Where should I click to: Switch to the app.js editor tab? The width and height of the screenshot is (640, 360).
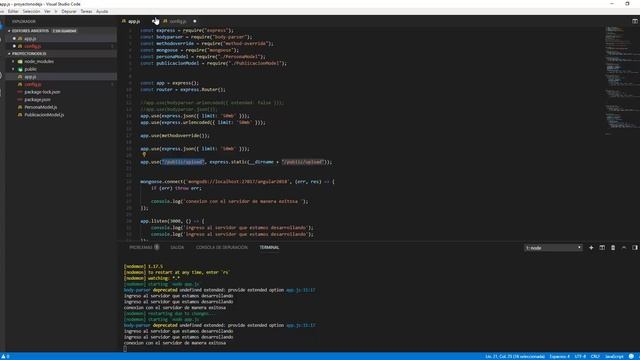click(x=134, y=21)
